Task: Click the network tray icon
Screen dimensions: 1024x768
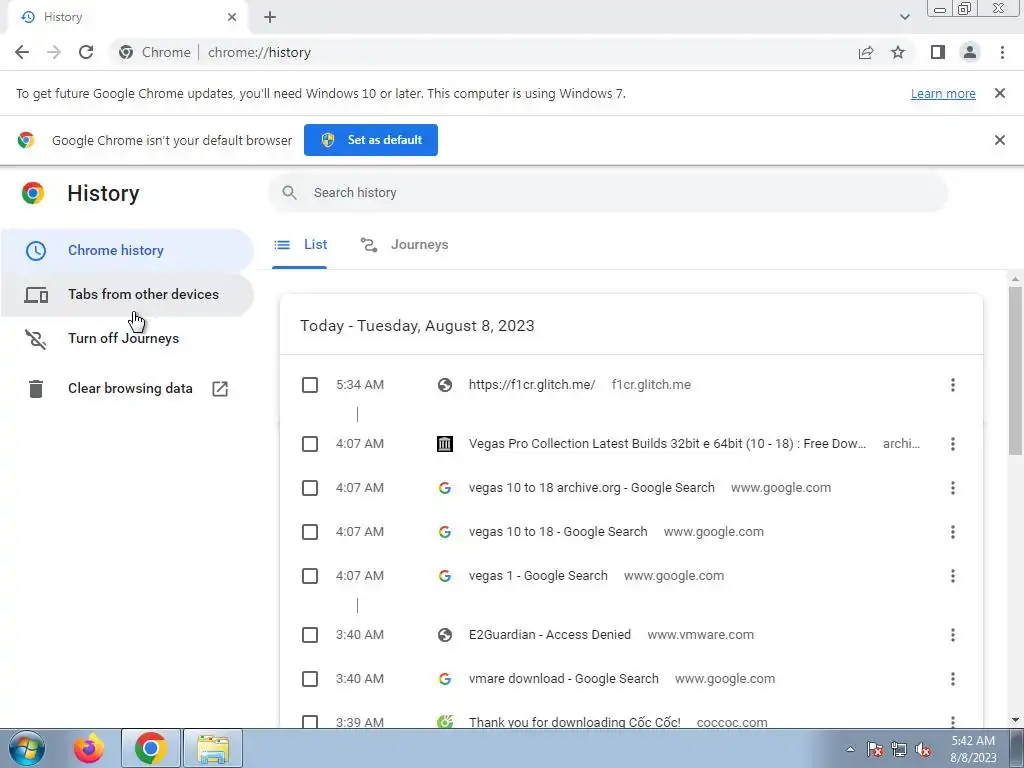Action: click(899, 749)
